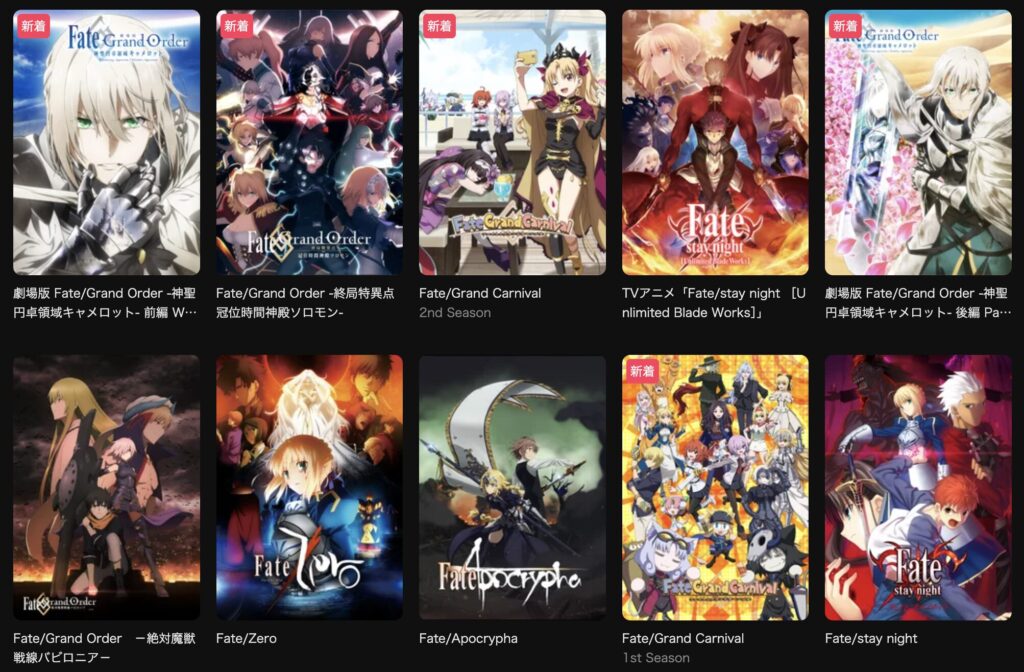
Task: Open the Fate/Apocrypha poster thumbnail
Action: [512, 487]
